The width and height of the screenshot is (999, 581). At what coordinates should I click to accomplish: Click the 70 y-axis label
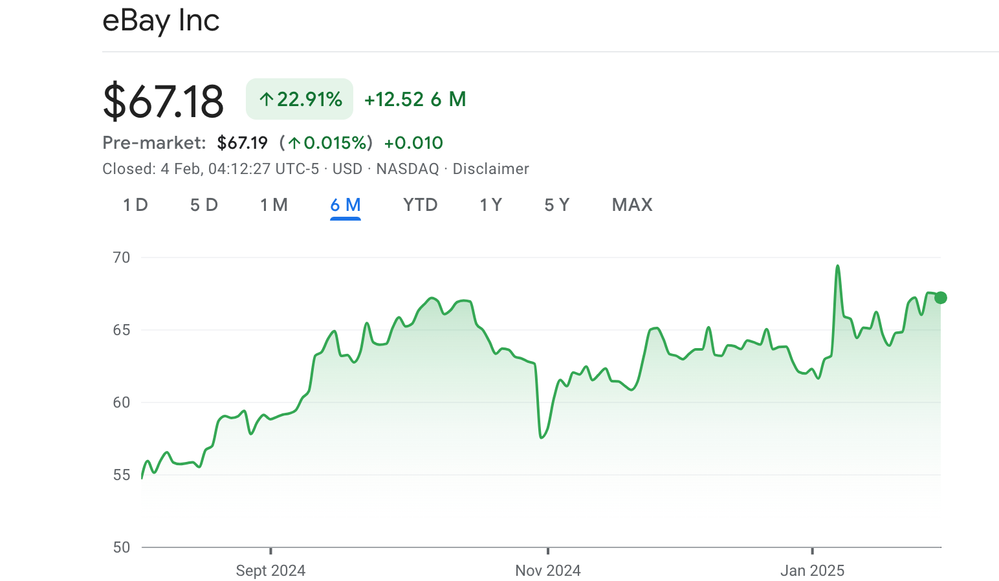coord(121,258)
